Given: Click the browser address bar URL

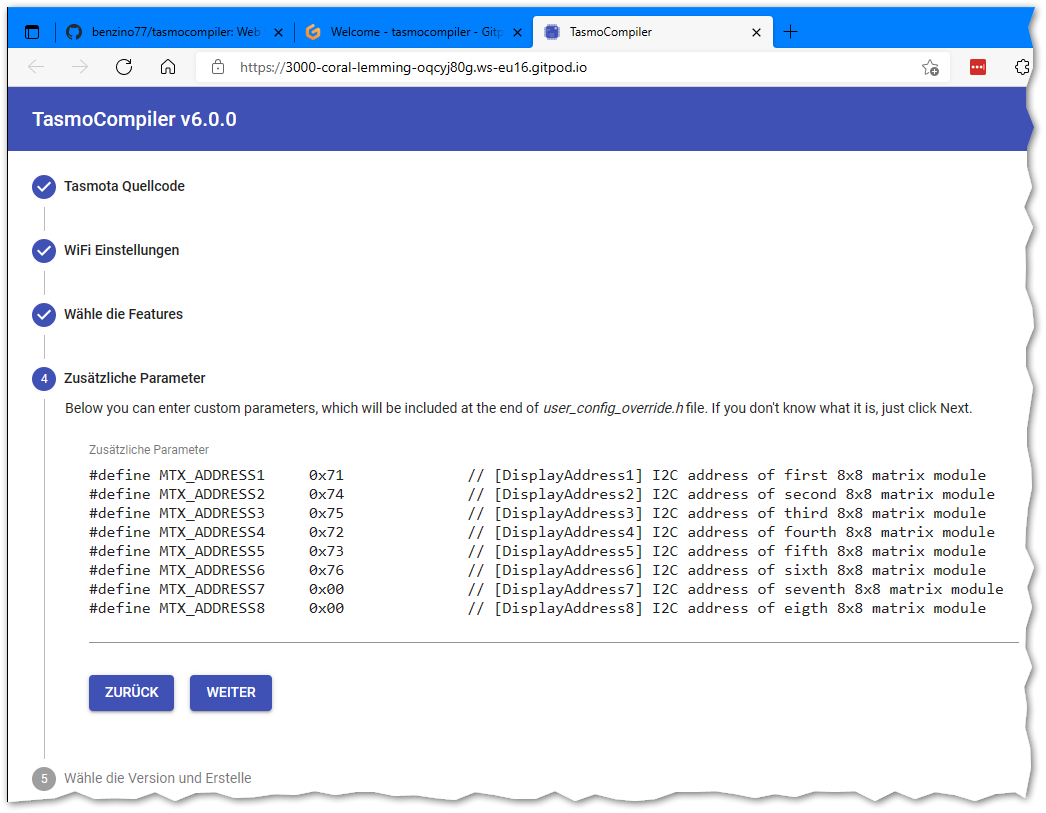Looking at the screenshot, I should click(420, 67).
